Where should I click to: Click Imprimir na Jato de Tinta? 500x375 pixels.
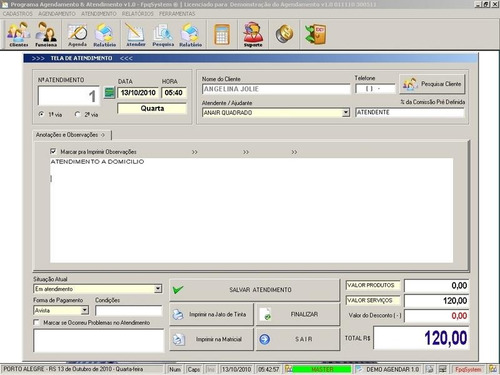[x=211, y=314]
